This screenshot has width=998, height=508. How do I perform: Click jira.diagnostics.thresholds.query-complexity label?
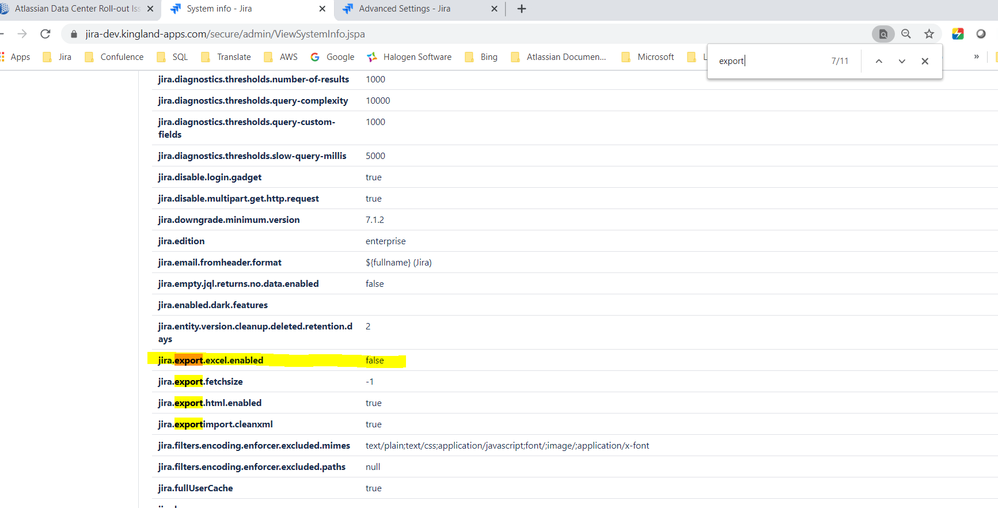[253, 101]
